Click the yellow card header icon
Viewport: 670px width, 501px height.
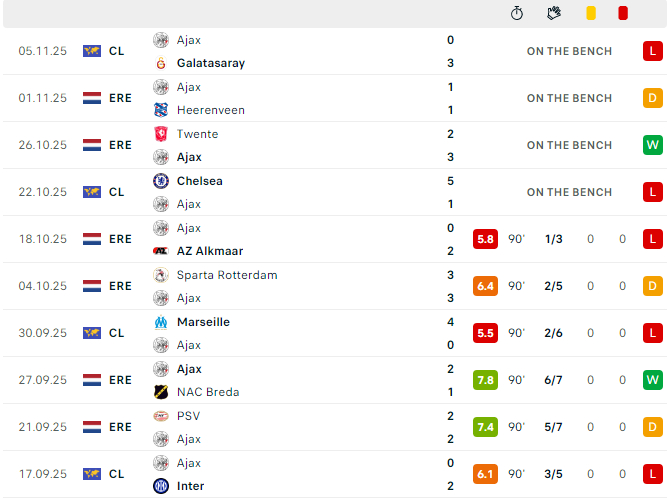[591, 13]
